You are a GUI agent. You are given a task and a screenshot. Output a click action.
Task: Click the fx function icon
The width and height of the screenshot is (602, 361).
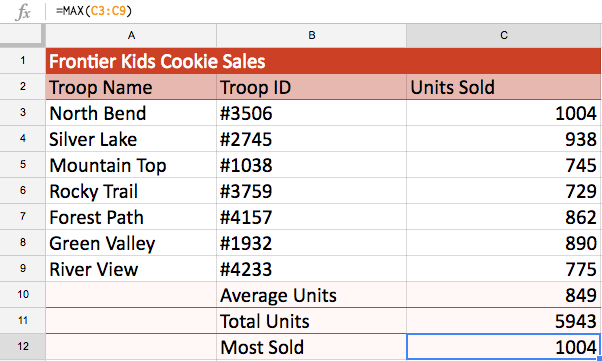point(23,12)
